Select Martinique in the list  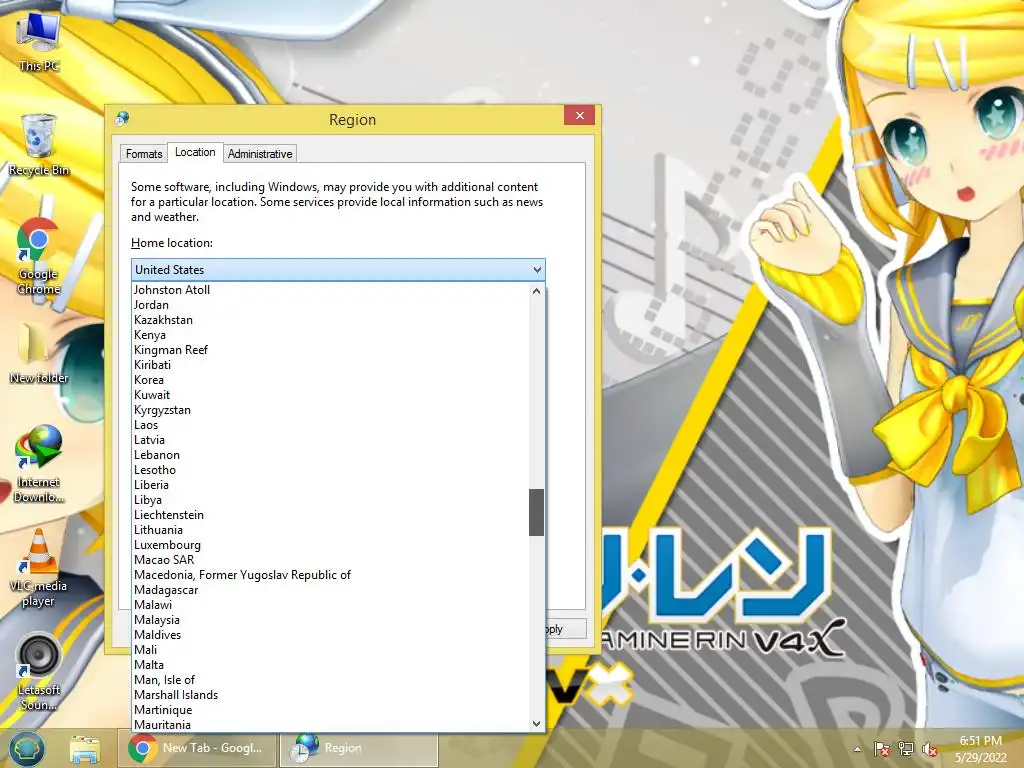pyautogui.click(x=330, y=711)
